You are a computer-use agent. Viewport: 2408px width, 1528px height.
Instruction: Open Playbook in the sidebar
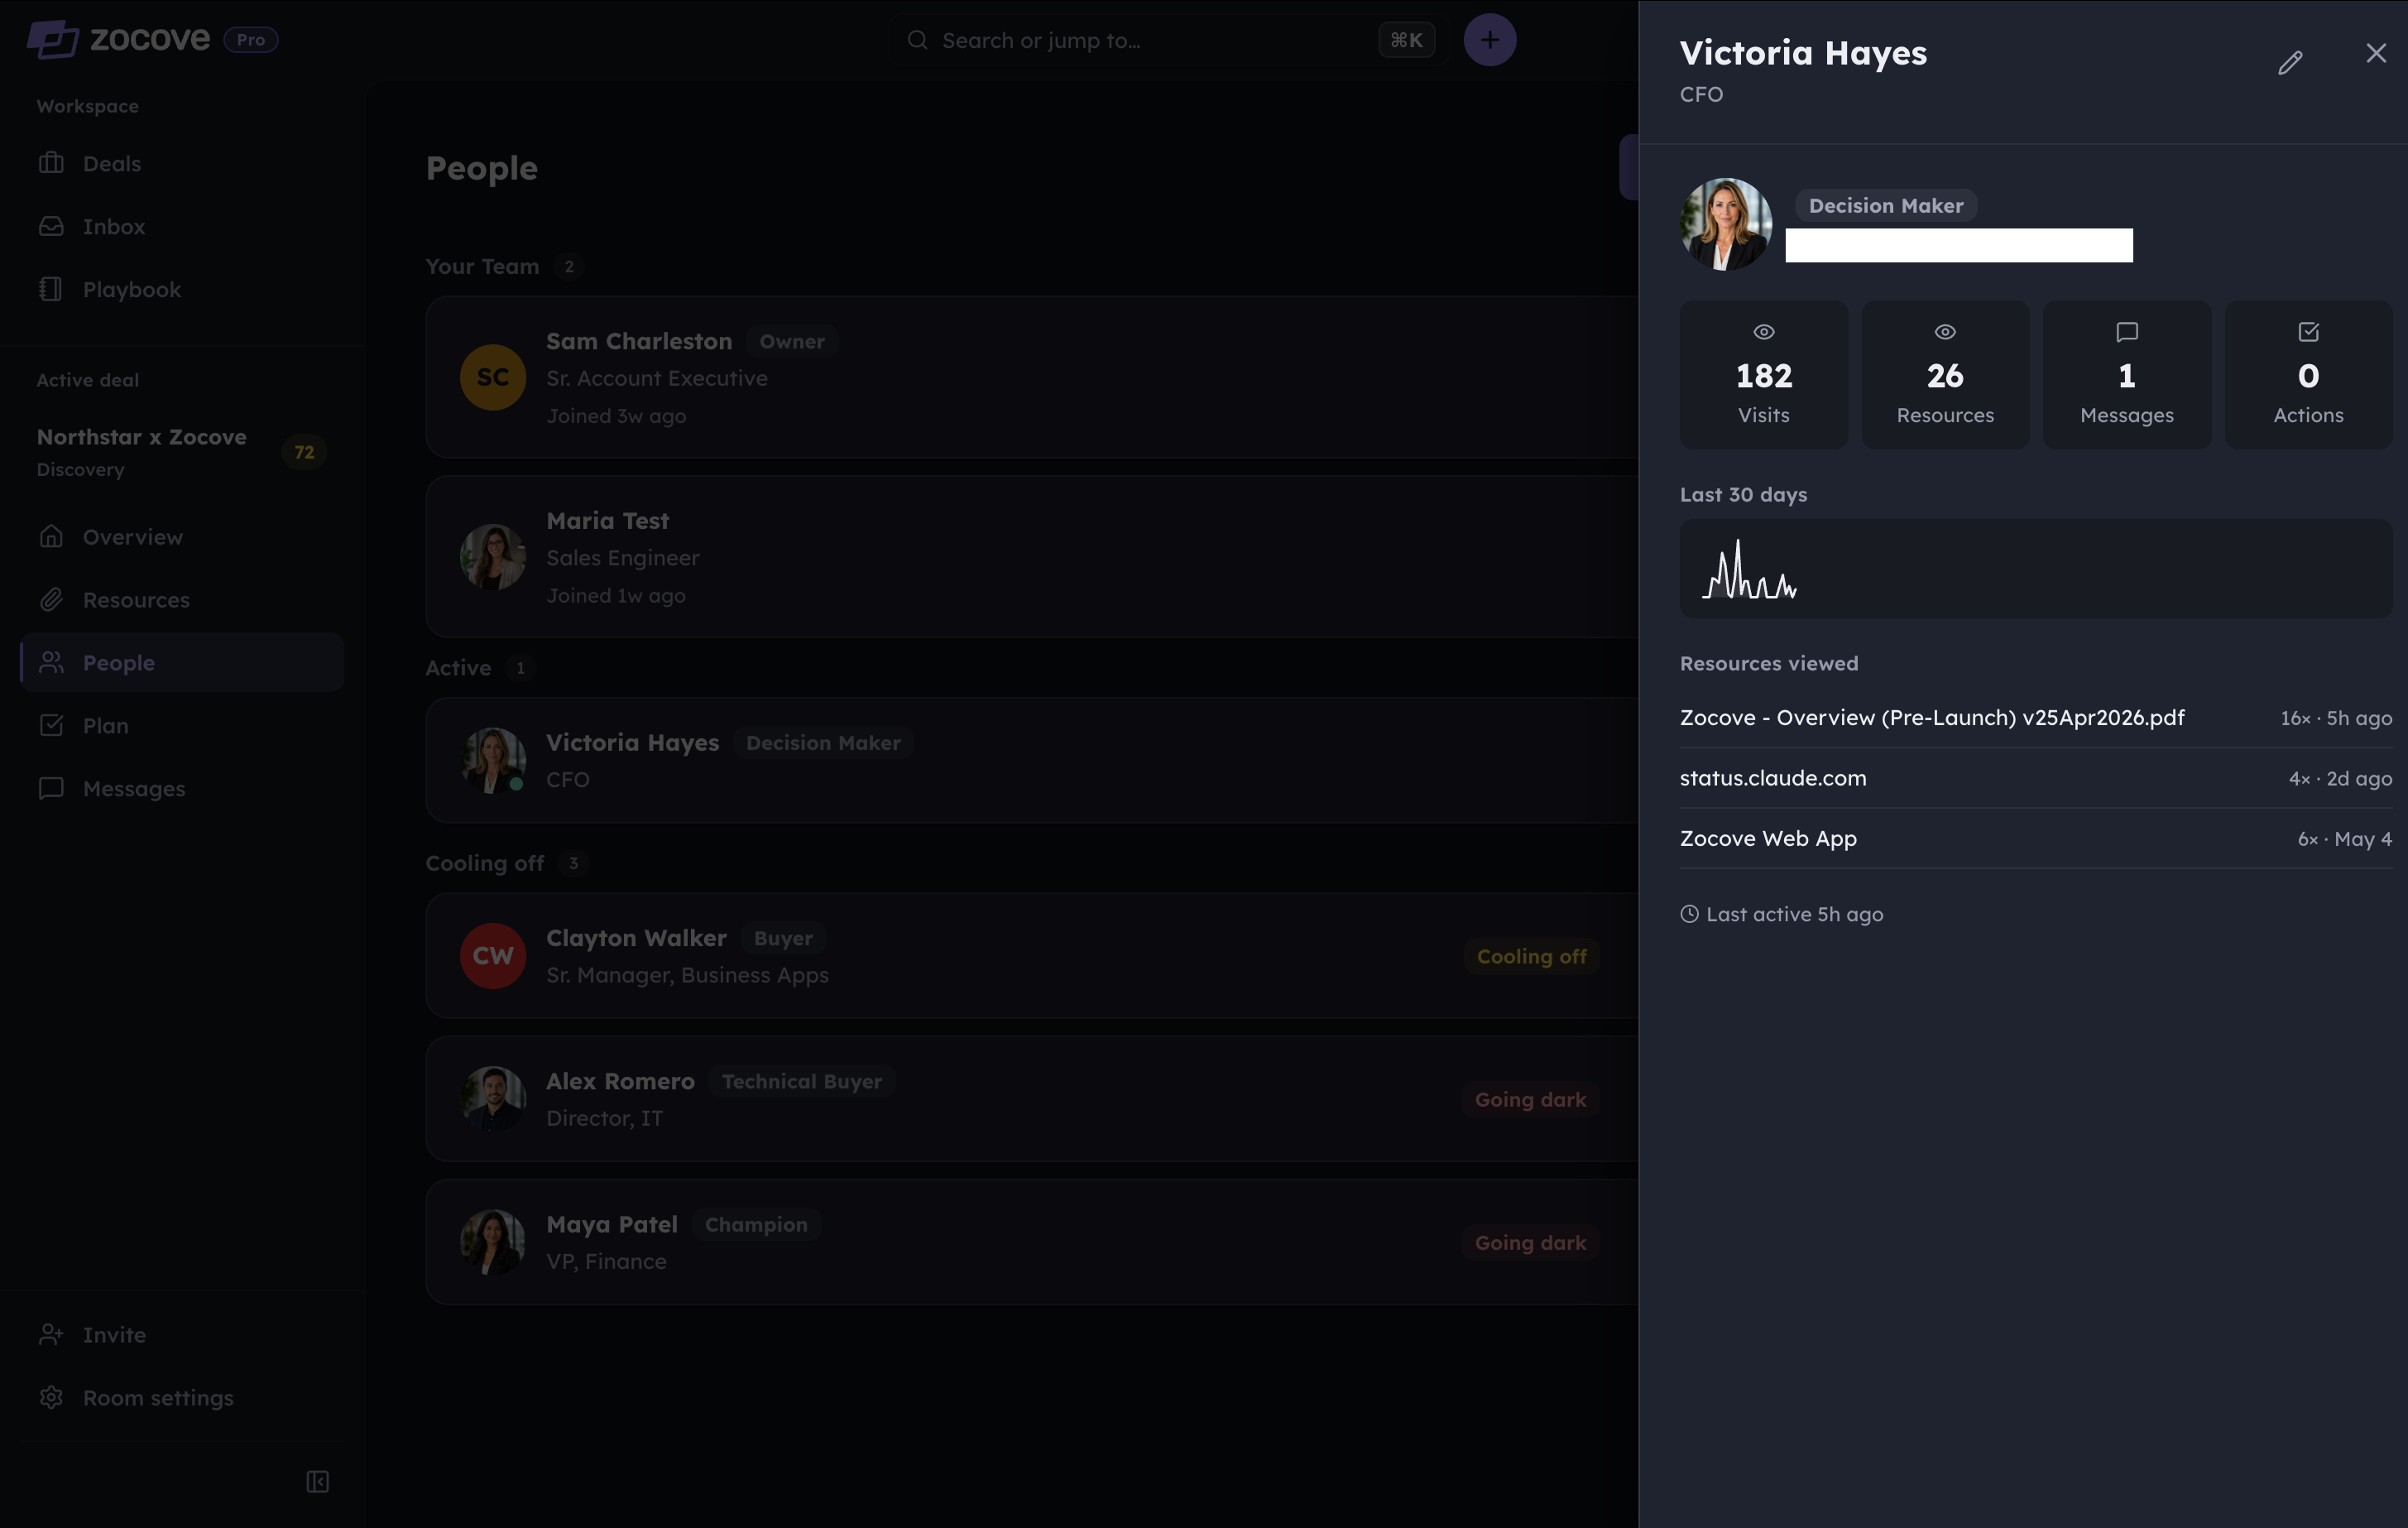[x=182, y=289]
